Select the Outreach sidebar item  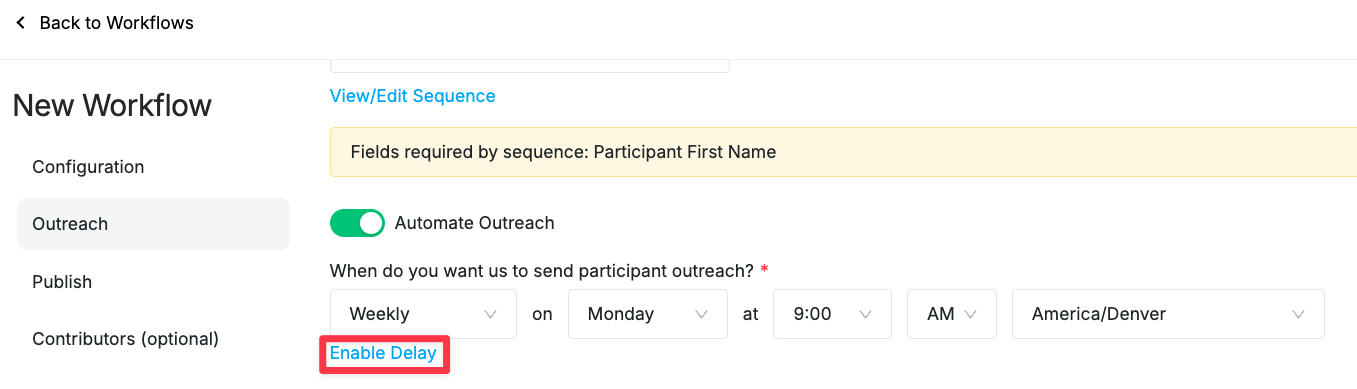(x=153, y=224)
